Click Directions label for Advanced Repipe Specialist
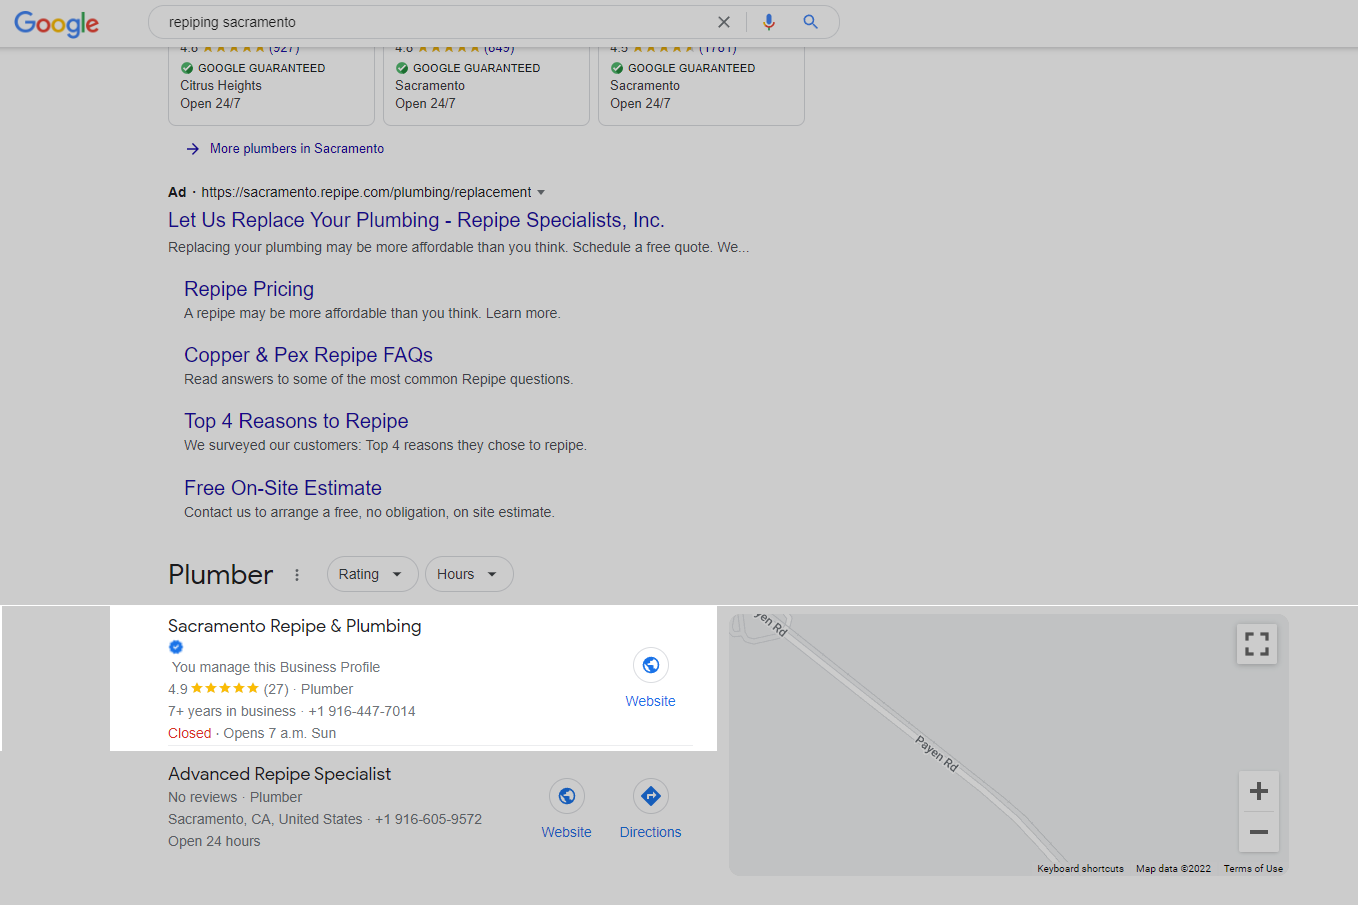The height and width of the screenshot is (905, 1358). pos(651,832)
